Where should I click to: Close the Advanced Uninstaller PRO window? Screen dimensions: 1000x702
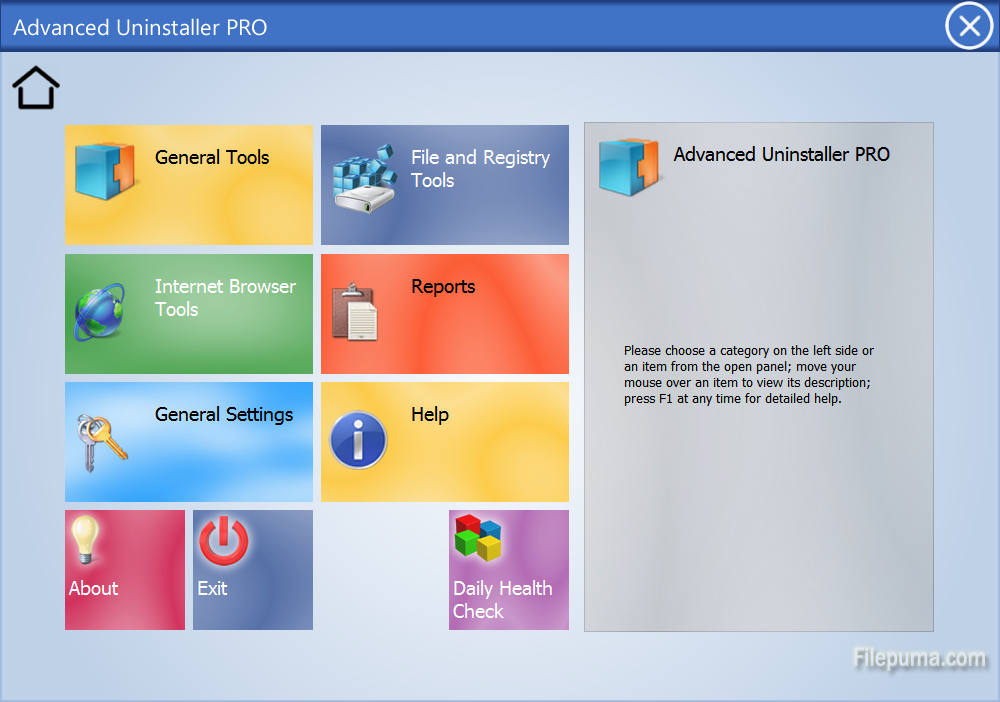[x=968, y=26]
